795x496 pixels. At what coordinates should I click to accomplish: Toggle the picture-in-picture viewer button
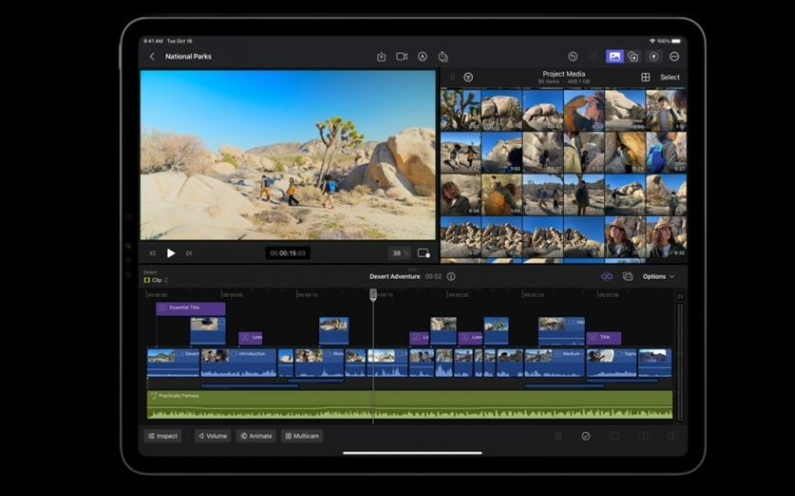424,253
